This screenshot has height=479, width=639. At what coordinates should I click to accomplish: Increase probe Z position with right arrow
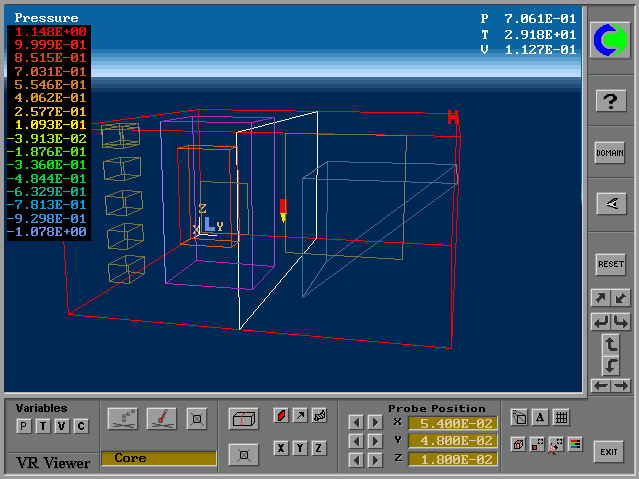point(375,459)
